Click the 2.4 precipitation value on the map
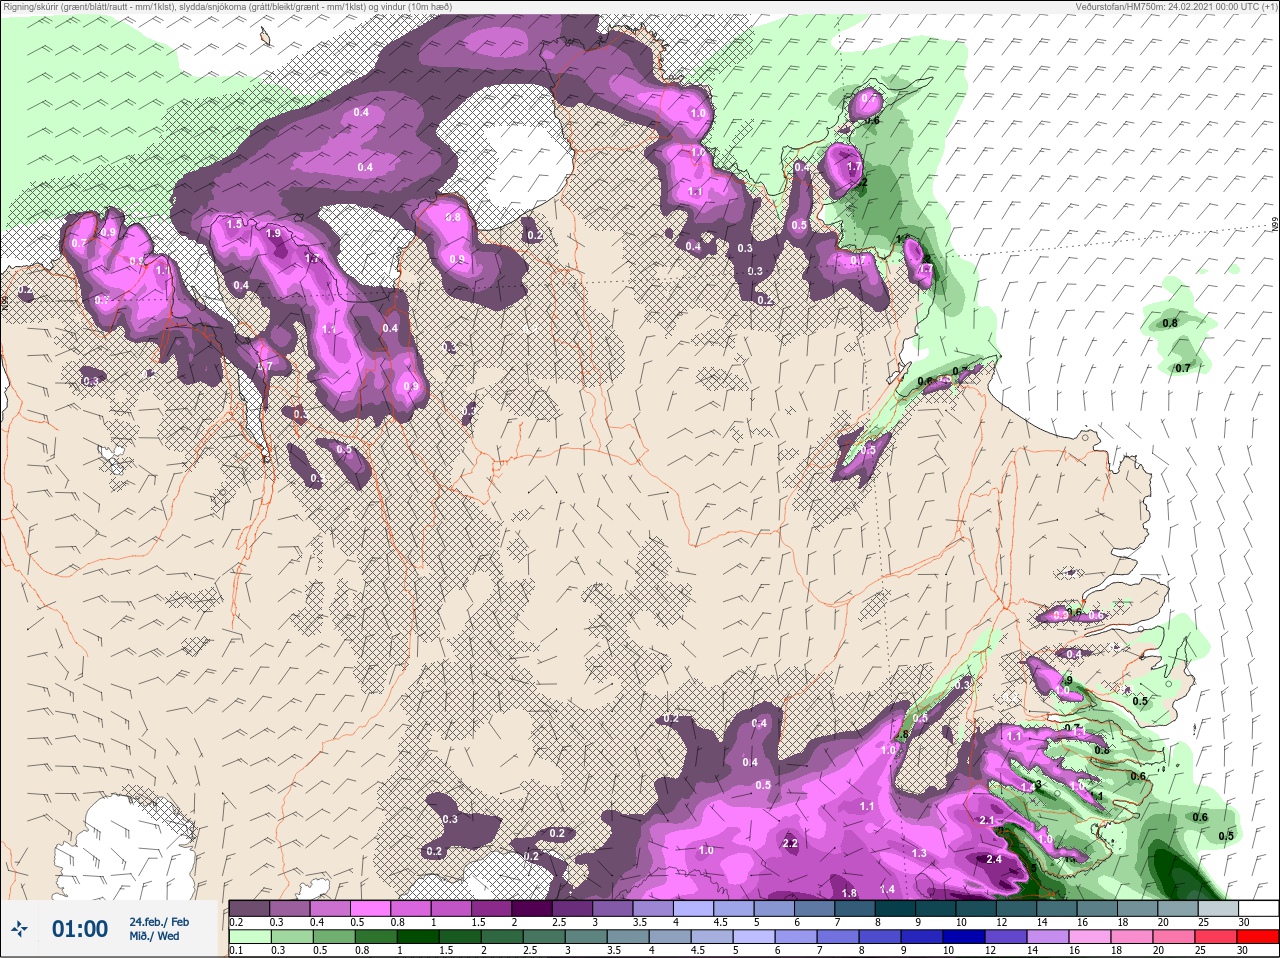 coord(994,859)
